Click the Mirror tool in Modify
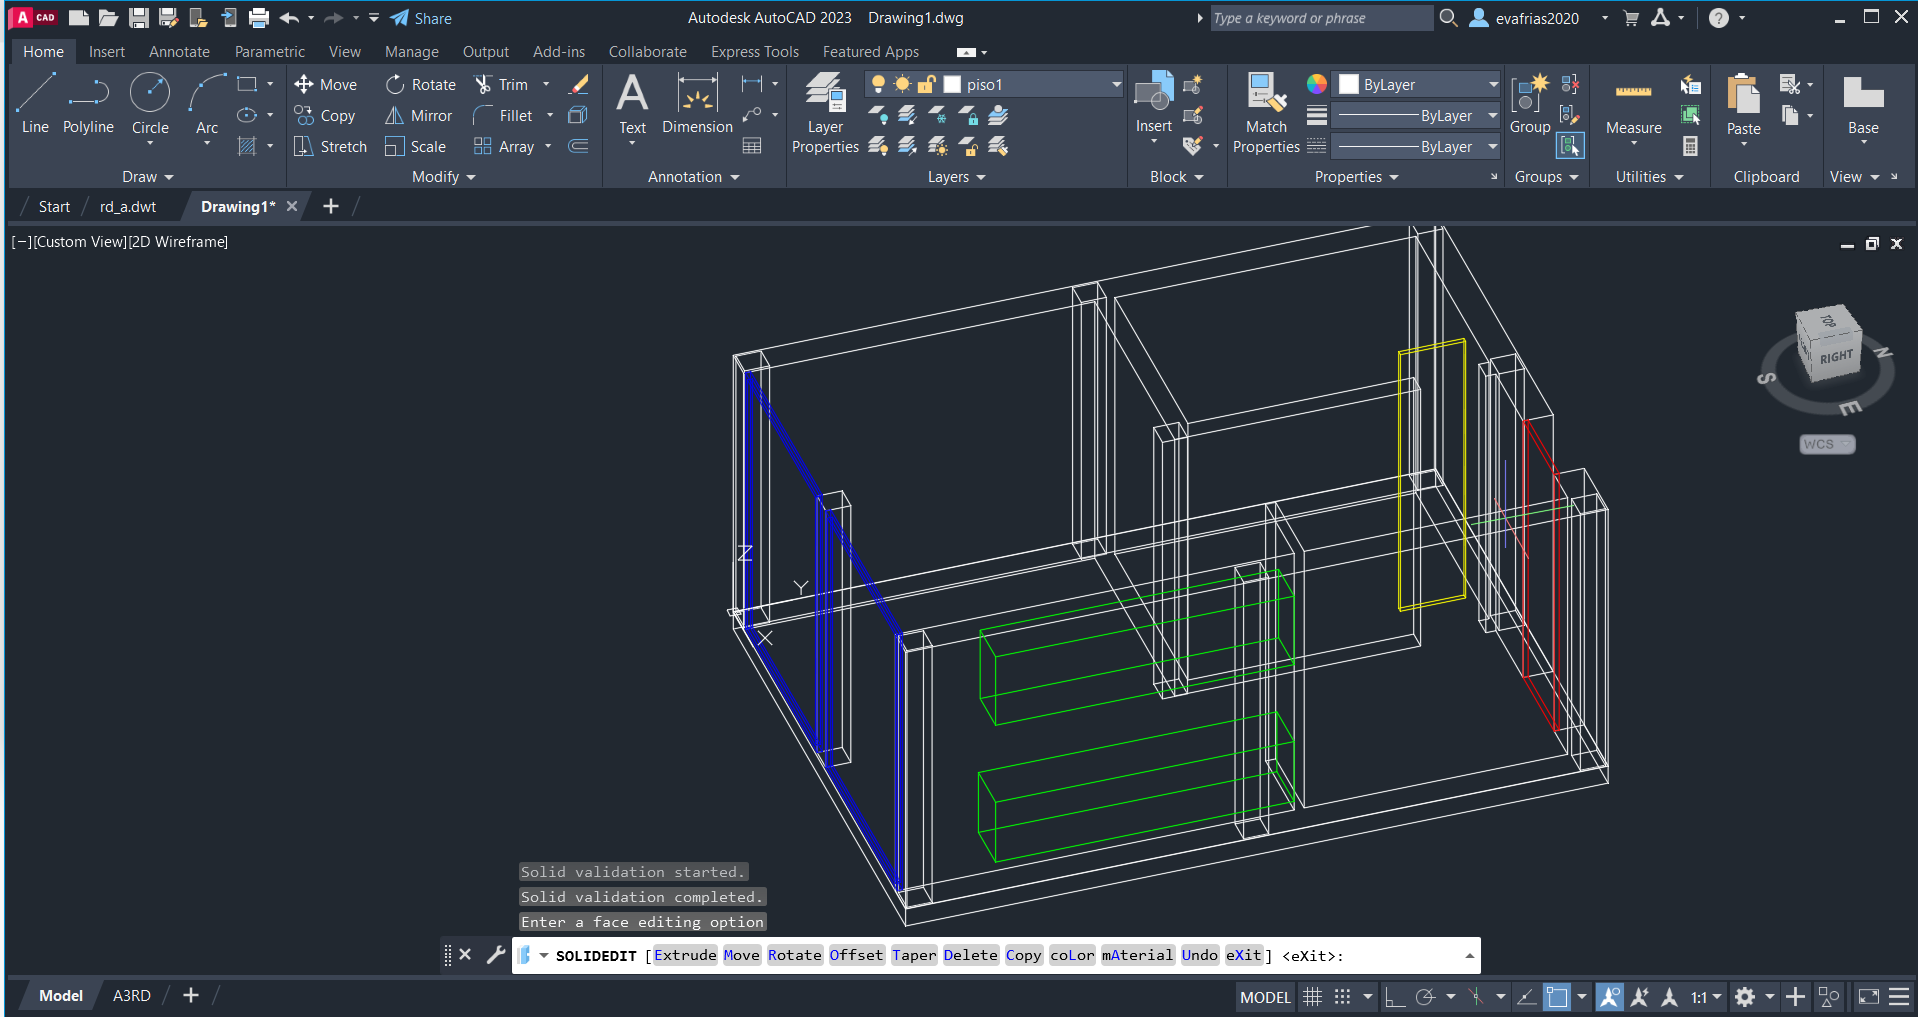1918x1017 pixels. coord(419,116)
